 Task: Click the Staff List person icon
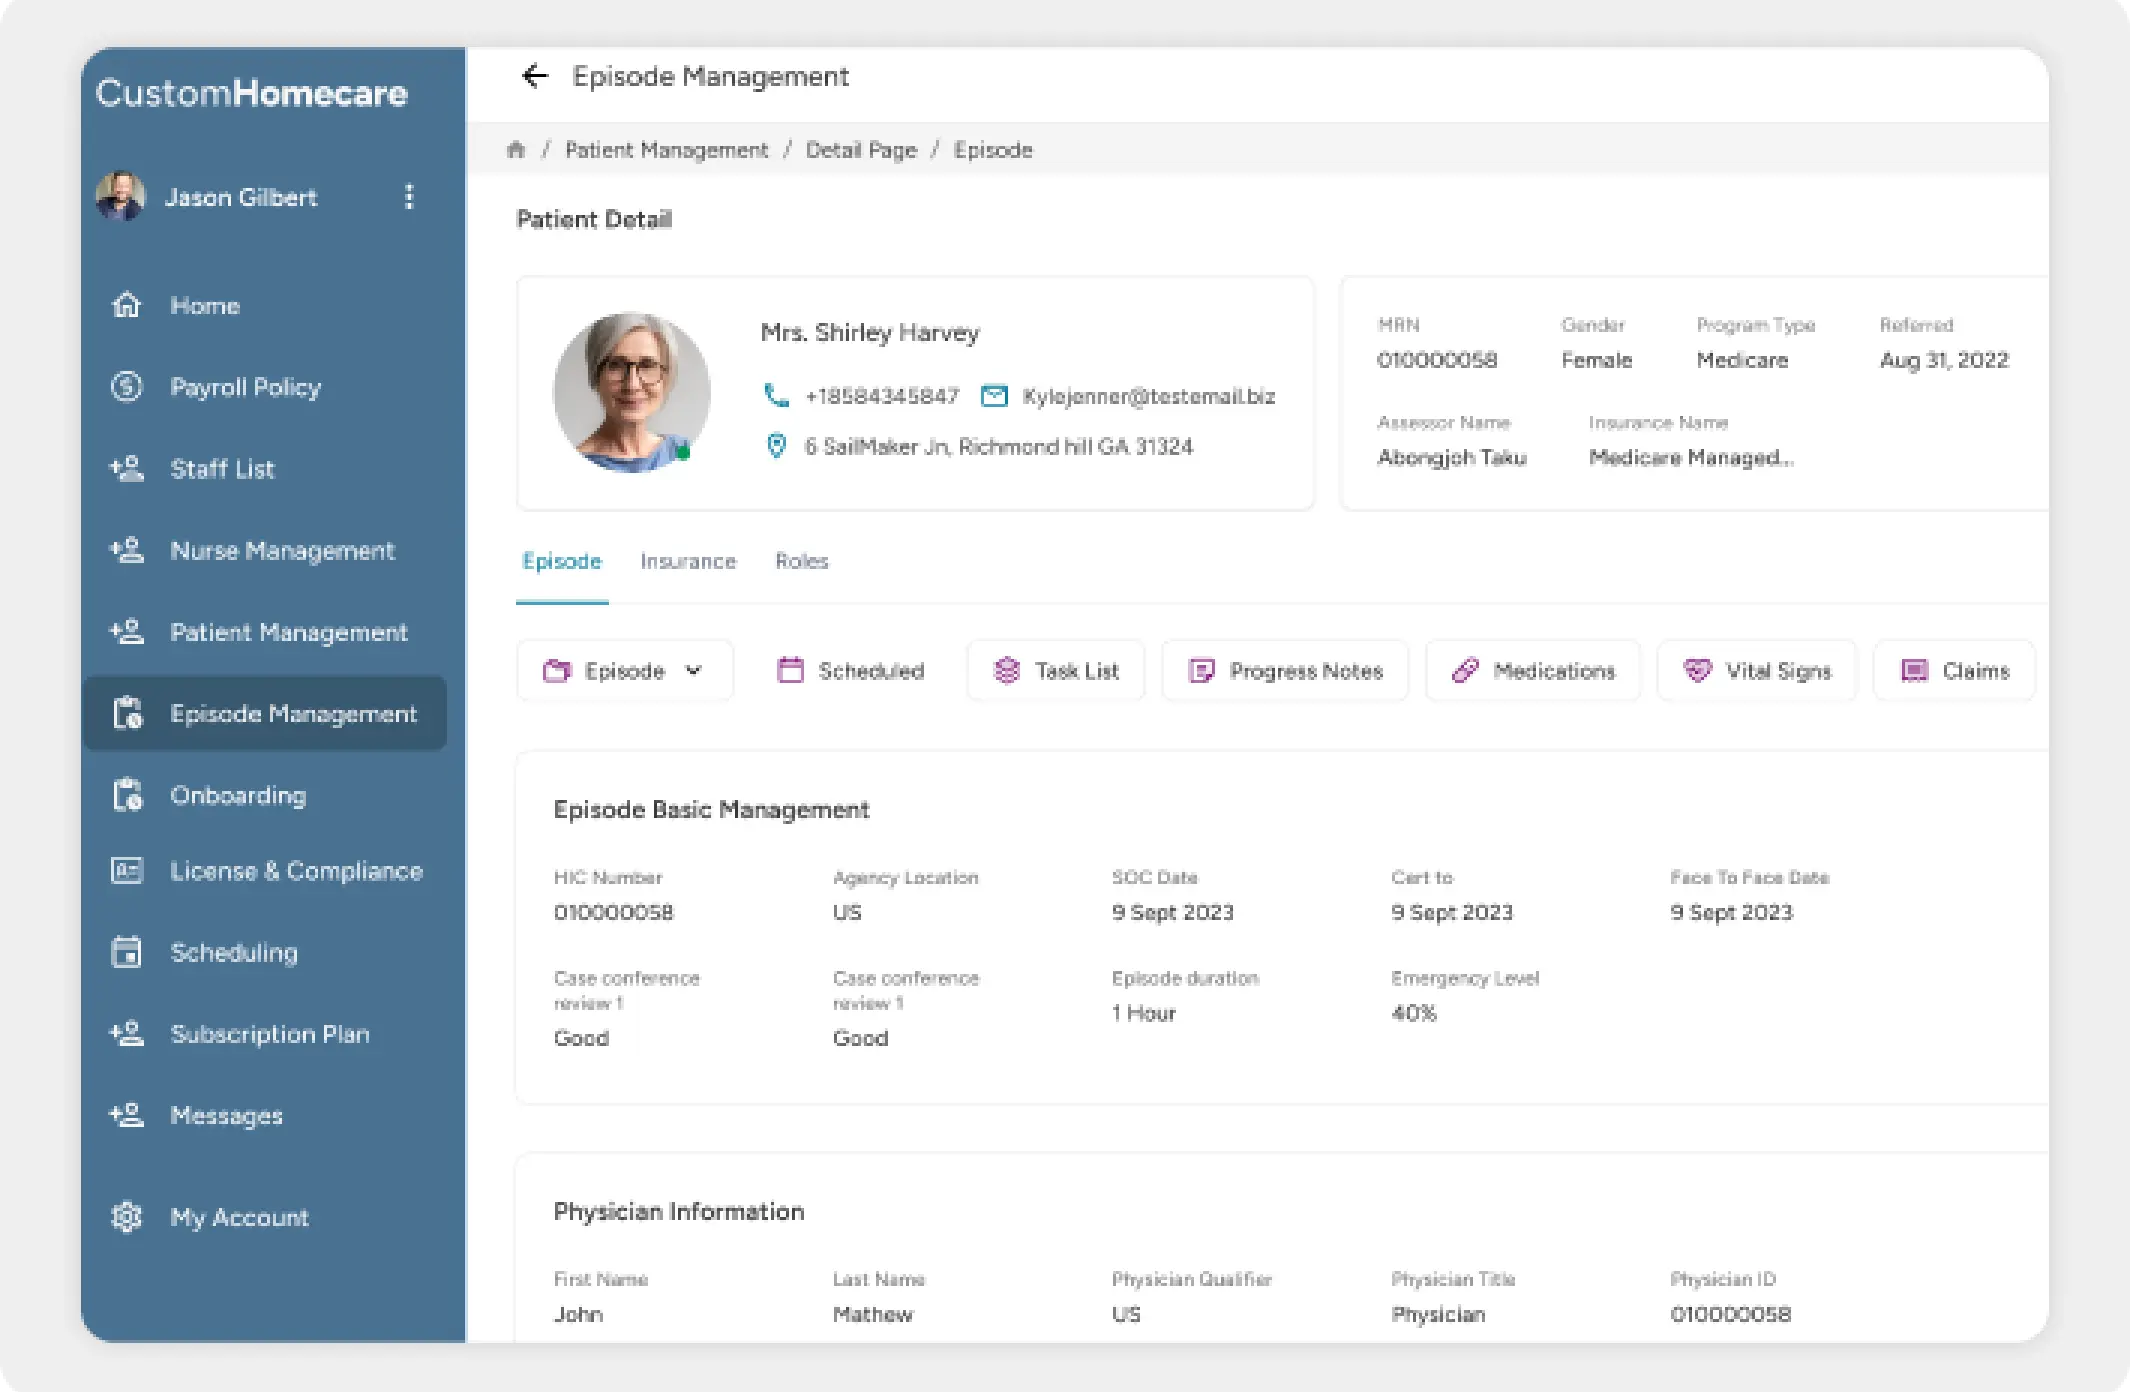click(x=126, y=468)
